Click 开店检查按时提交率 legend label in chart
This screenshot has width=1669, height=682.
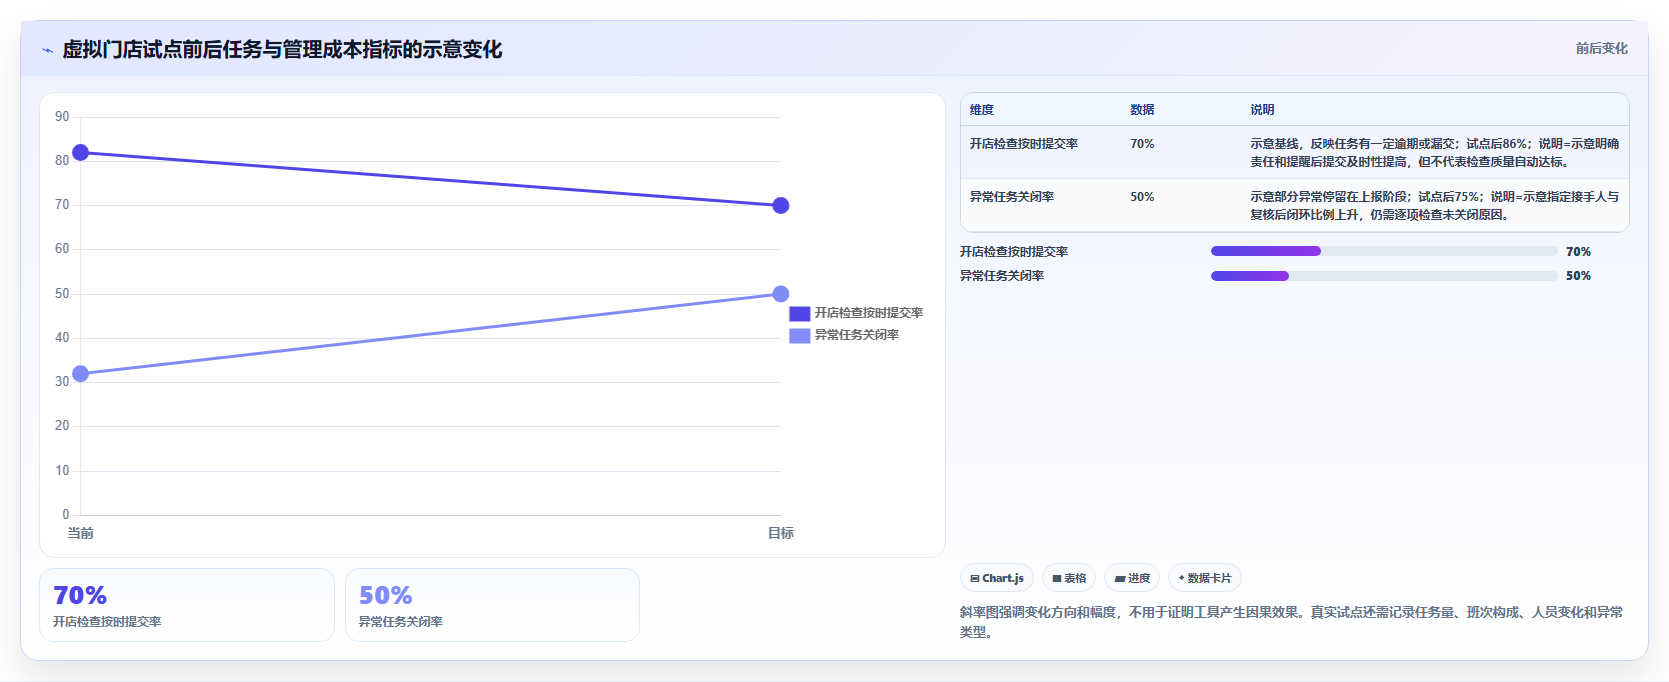(868, 313)
